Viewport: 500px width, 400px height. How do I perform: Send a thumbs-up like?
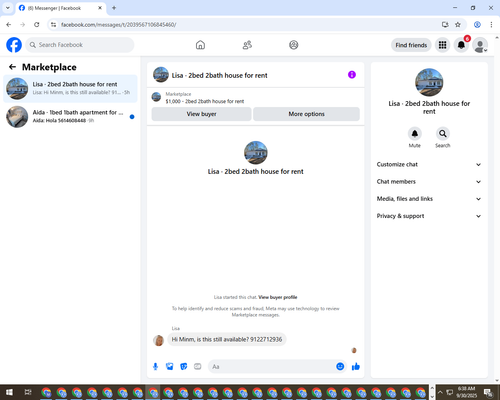(356, 367)
